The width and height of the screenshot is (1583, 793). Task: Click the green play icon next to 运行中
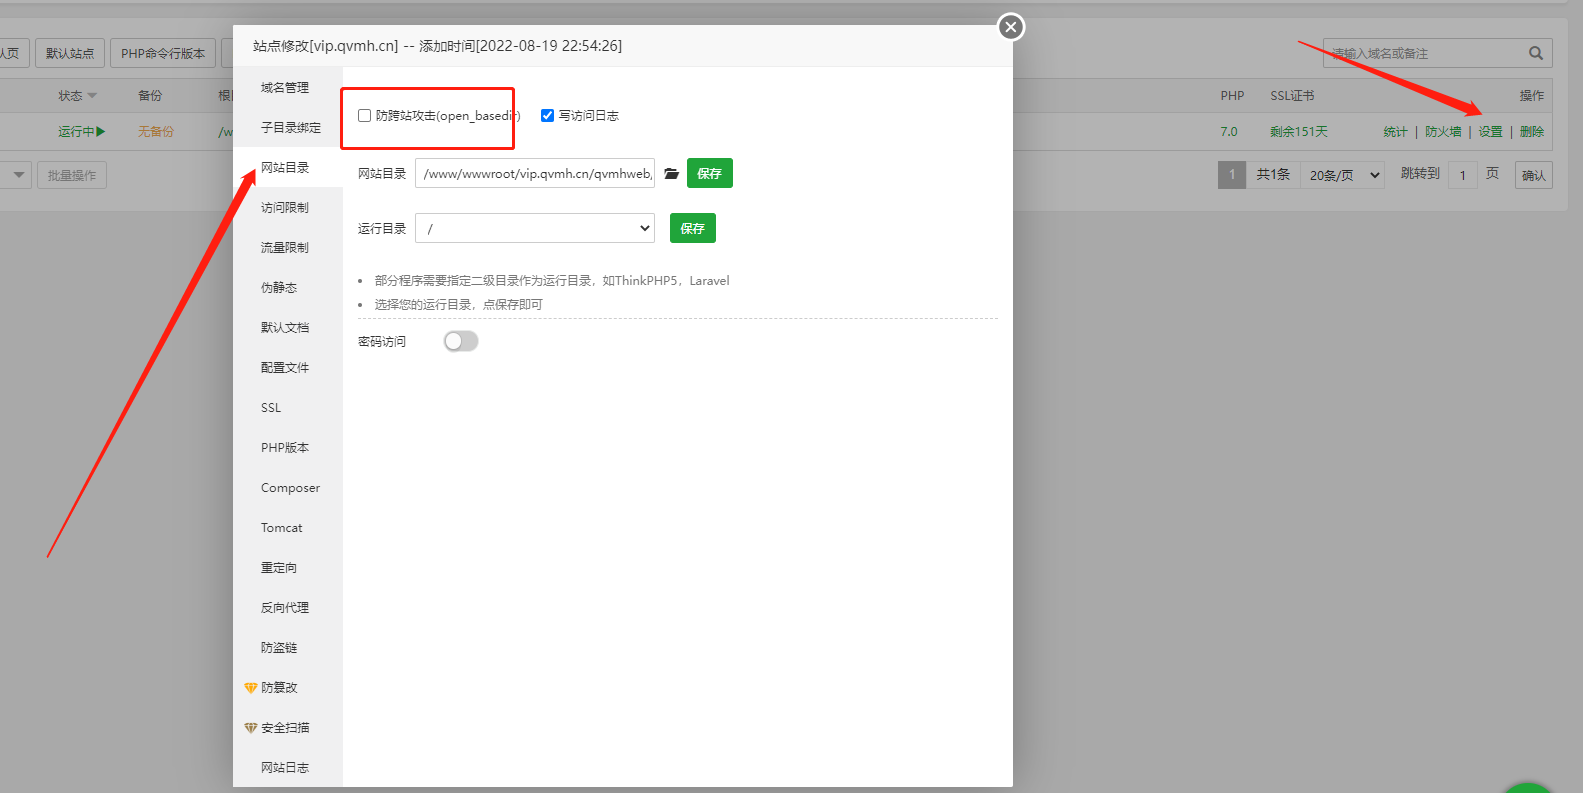coord(100,132)
